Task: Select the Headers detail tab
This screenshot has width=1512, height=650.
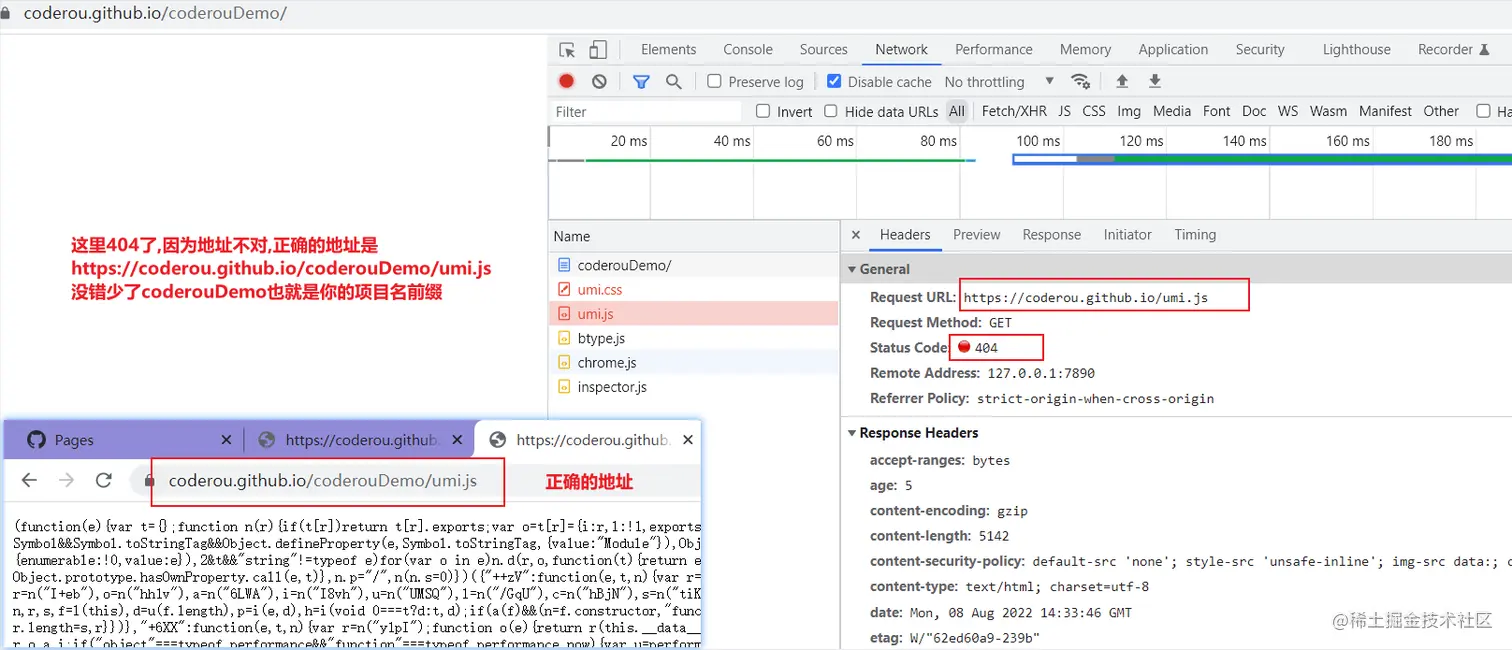Action: 905,235
